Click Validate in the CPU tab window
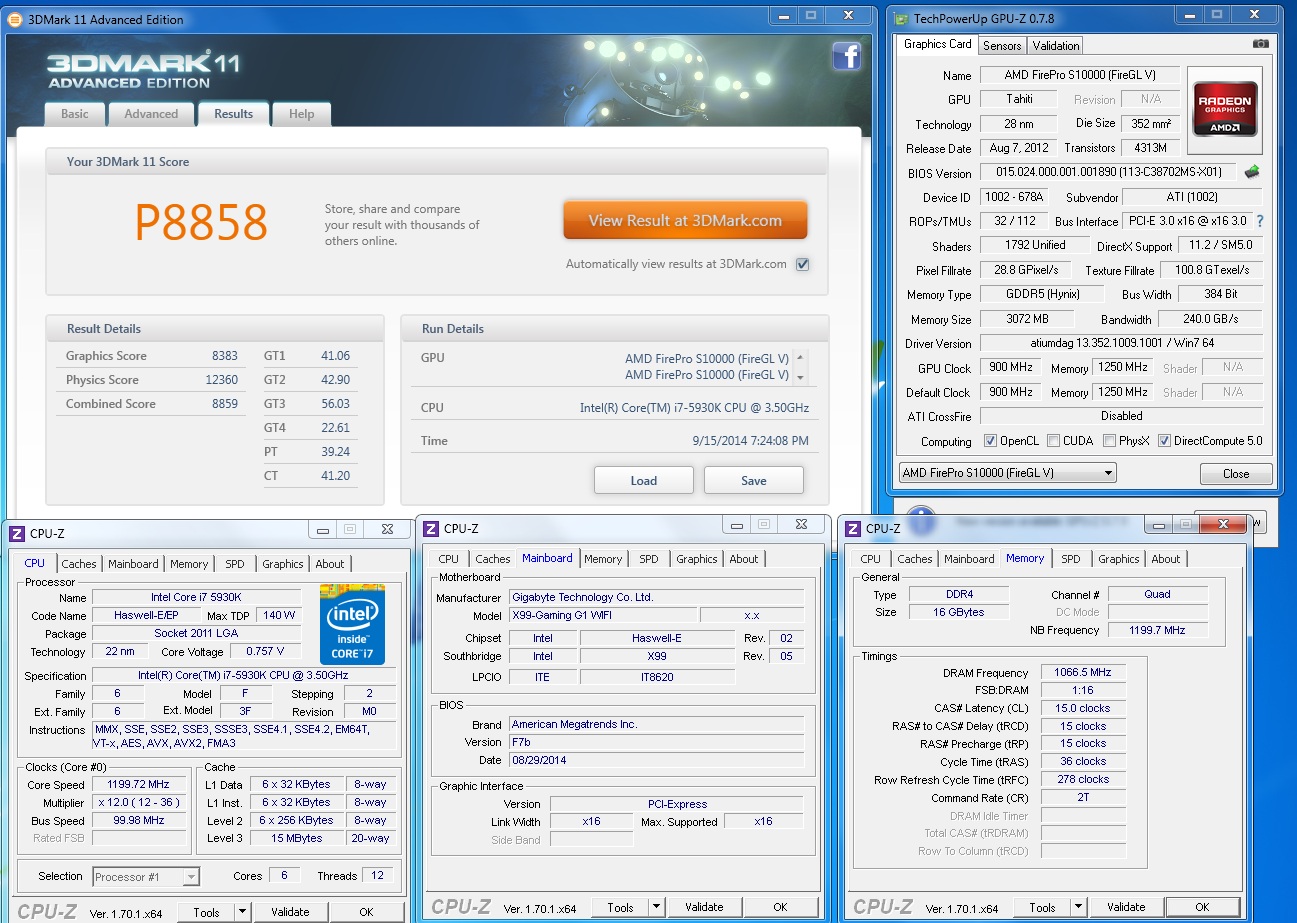 click(x=290, y=912)
